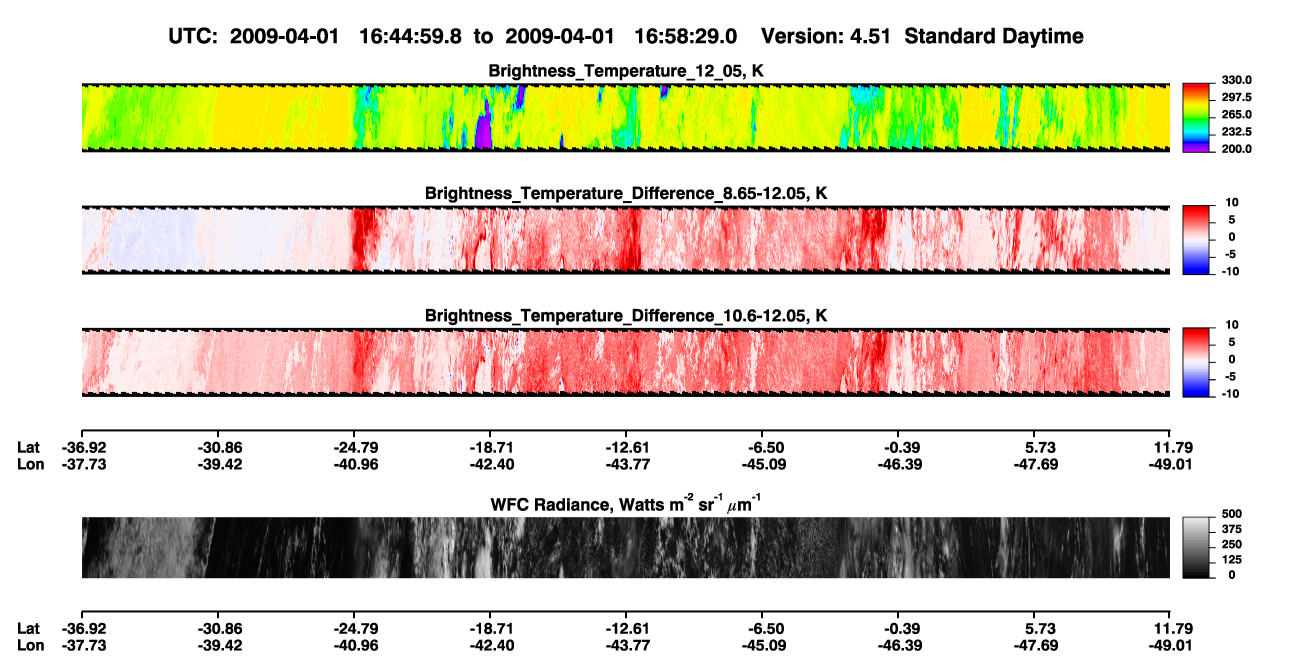Click latitude 11.79 on the axis above WFC title

pos(1172,448)
